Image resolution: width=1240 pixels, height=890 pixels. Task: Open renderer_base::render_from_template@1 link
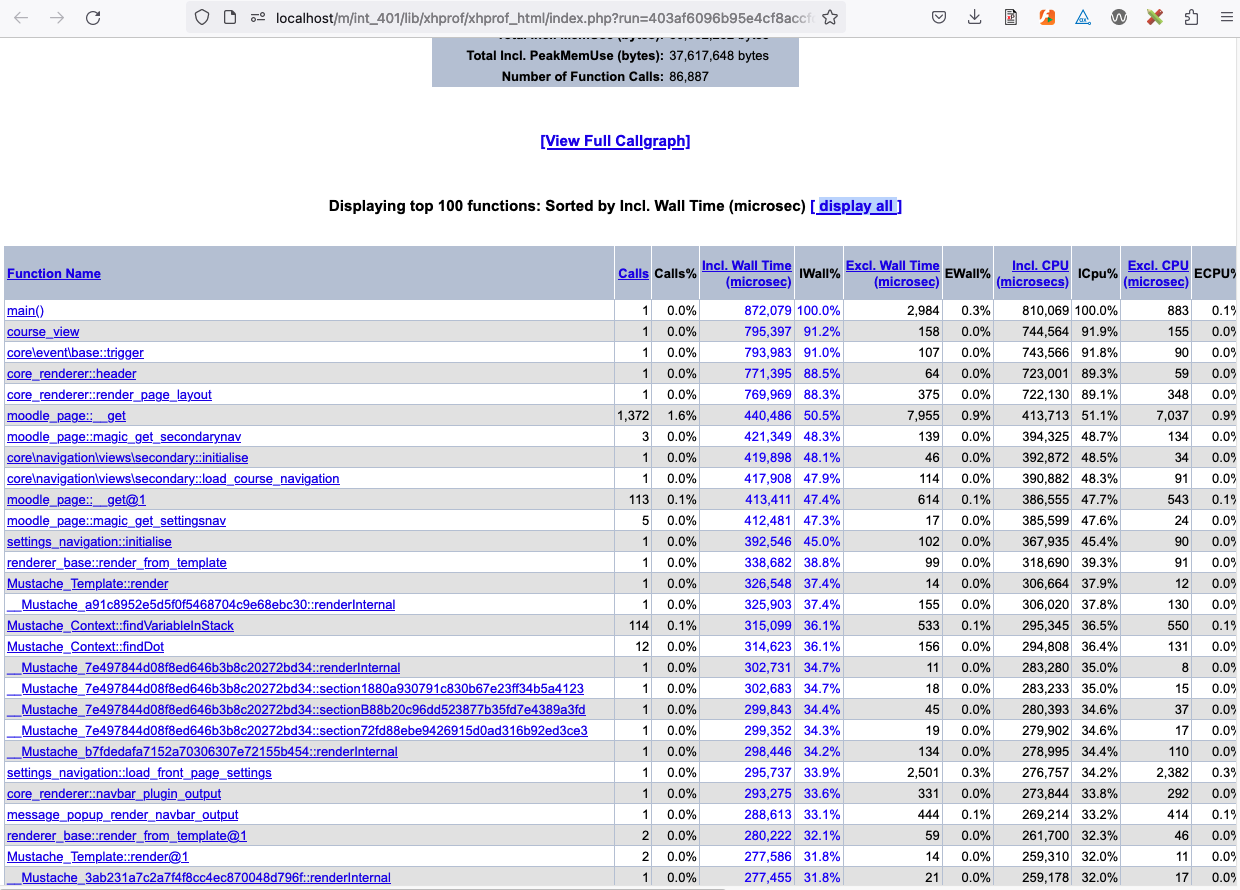coord(127,836)
